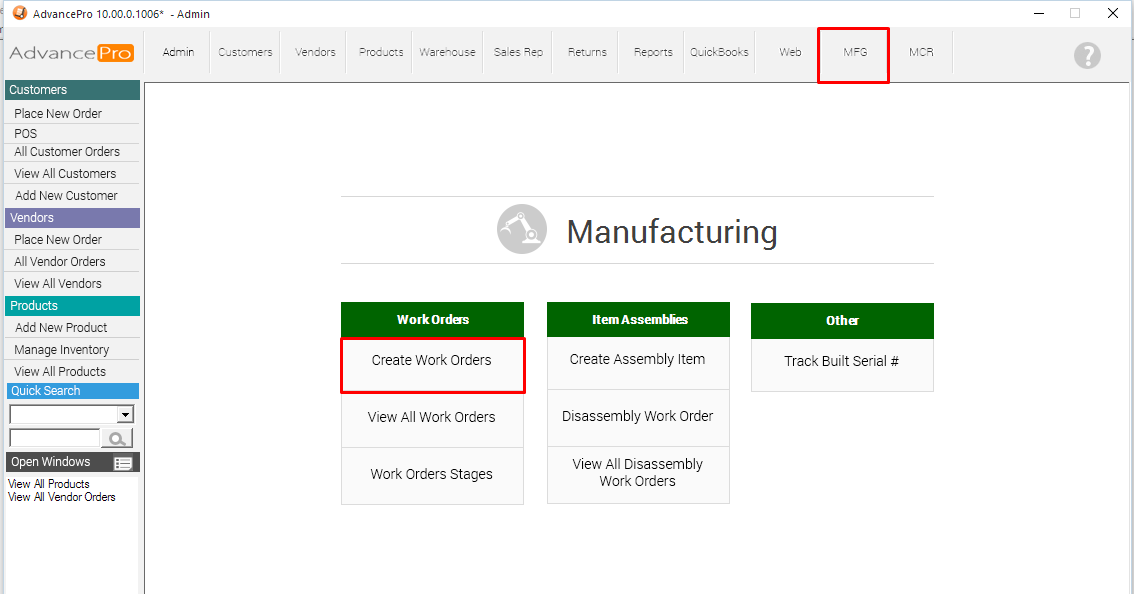
Task: Click Create Work Orders button
Action: coord(432,361)
